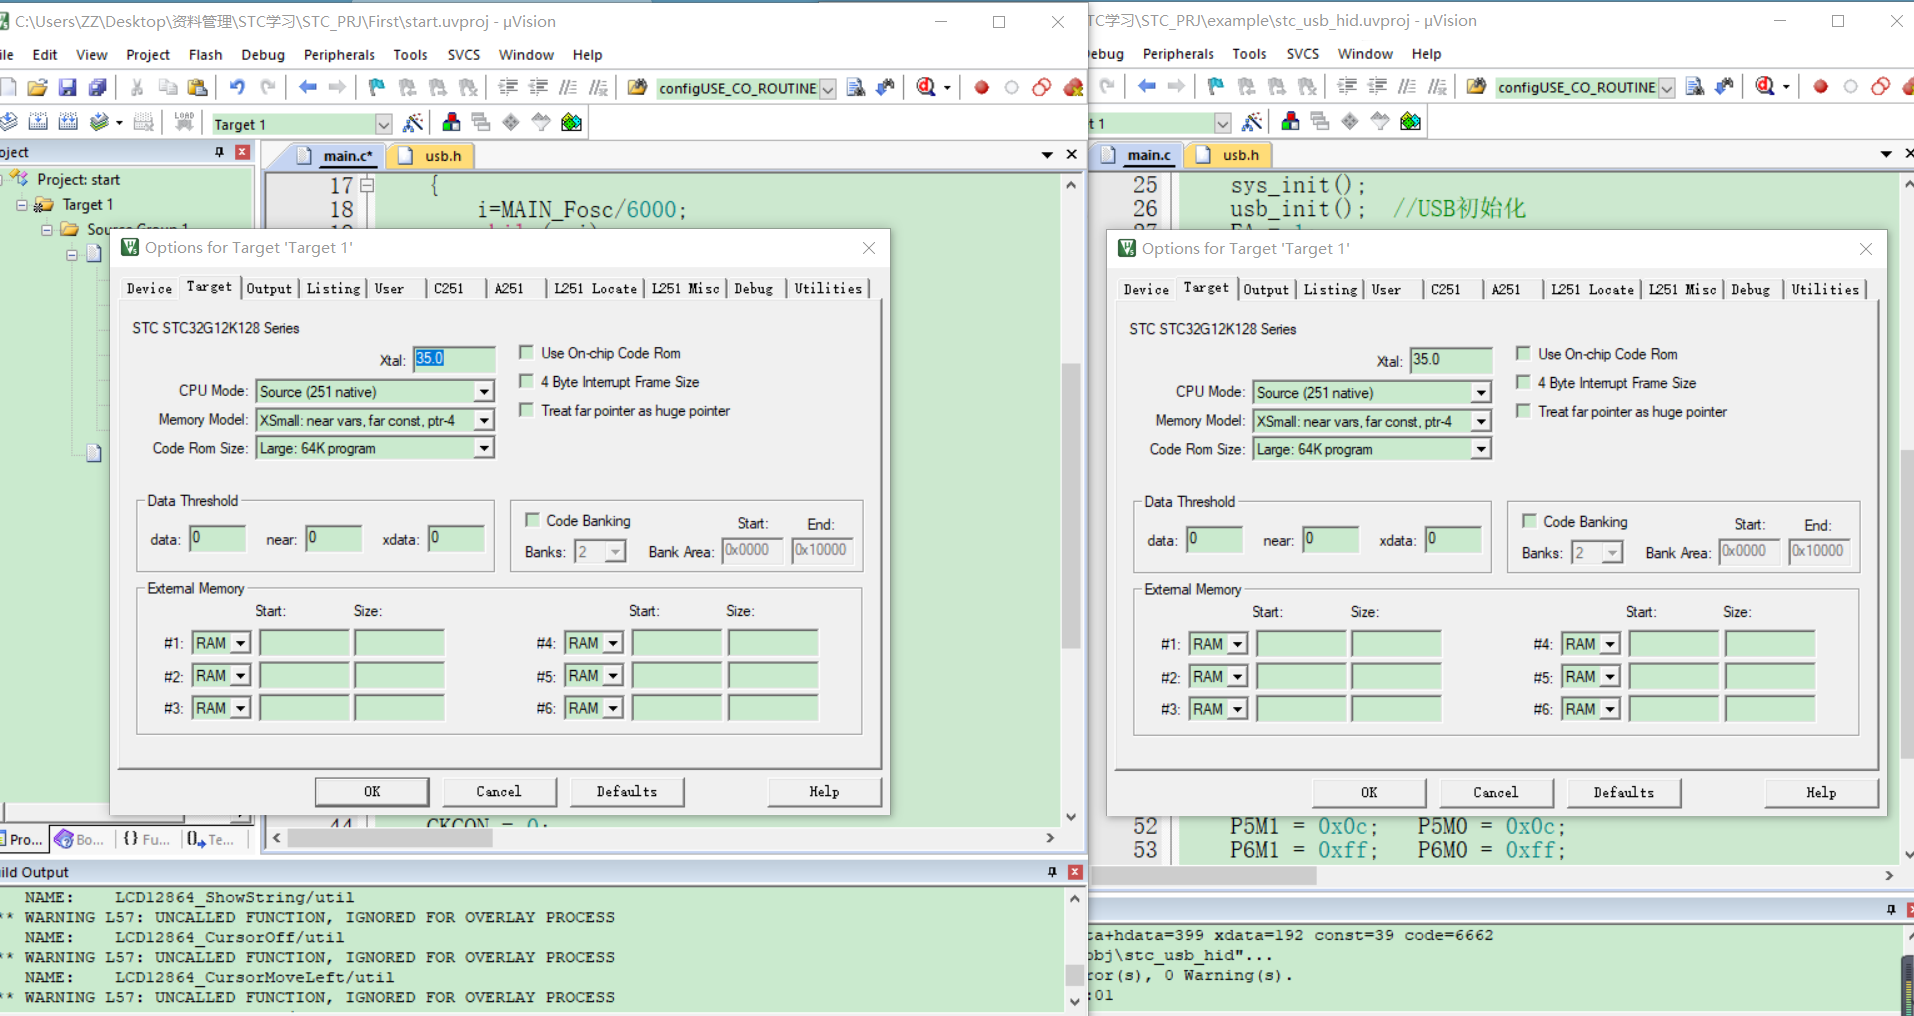
Task: Open CPU Mode dropdown in right dialog
Action: click(x=1480, y=393)
